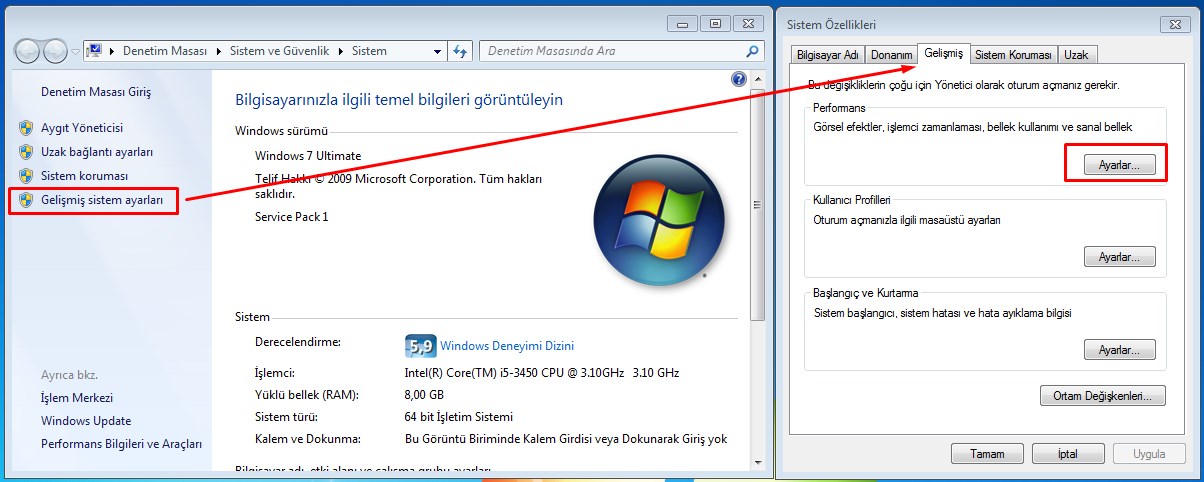Viewport: 1204px width, 482px height.
Task: Select the Uzak tab
Action: click(x=1076, y=55)
